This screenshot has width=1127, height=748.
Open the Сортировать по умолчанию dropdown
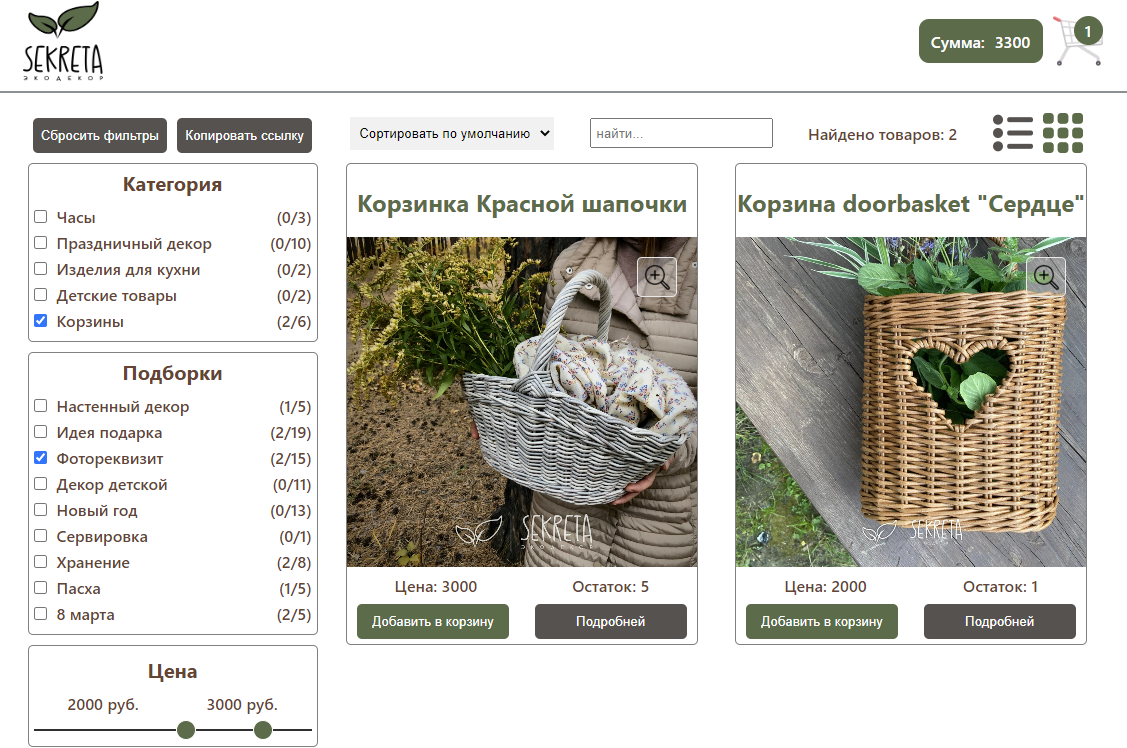452,134
